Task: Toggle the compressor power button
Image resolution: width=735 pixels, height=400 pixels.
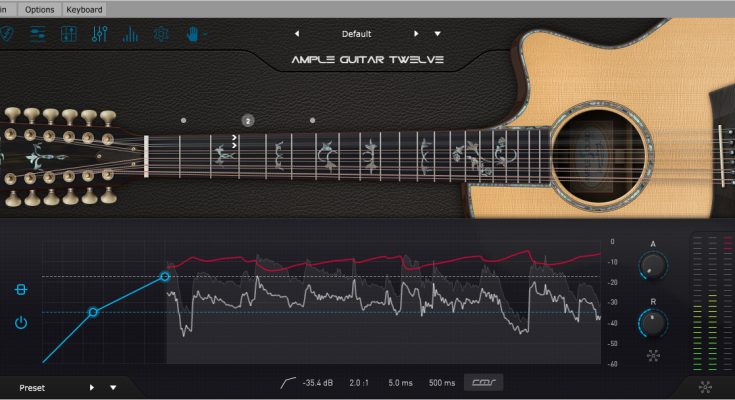Action: (21, 322)
